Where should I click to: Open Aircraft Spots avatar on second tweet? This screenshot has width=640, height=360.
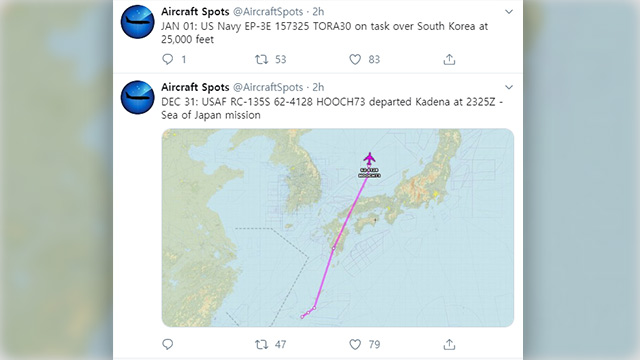pyautogui.click(x=138, y=97)
